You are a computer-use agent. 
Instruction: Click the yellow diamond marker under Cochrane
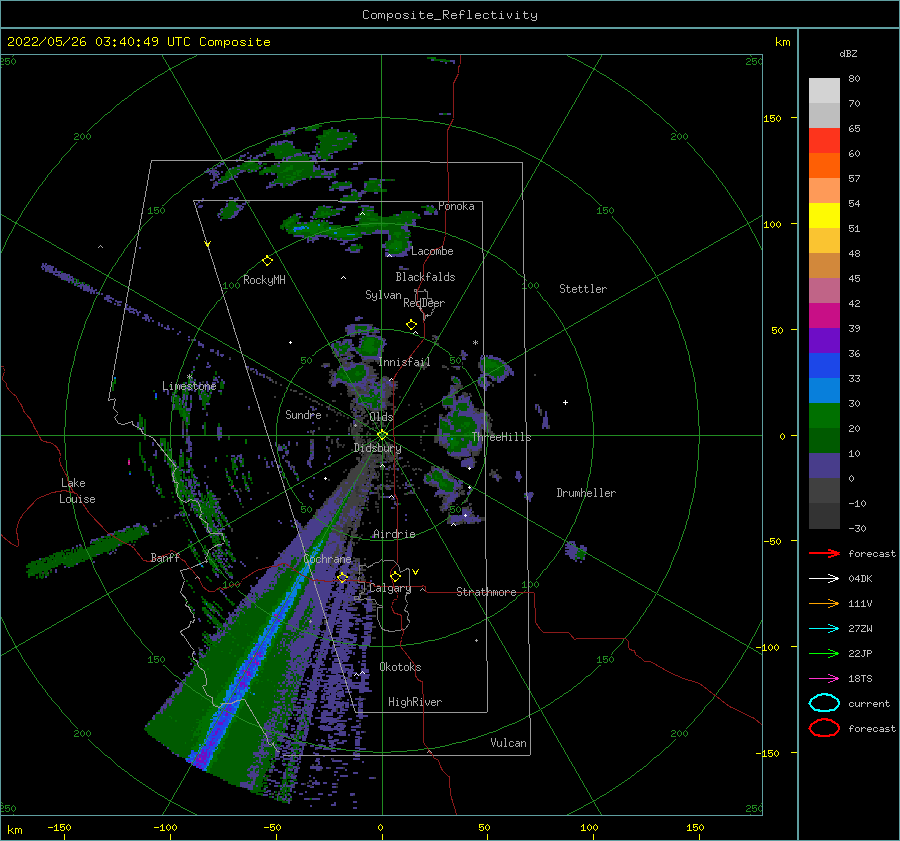(342, 577)
